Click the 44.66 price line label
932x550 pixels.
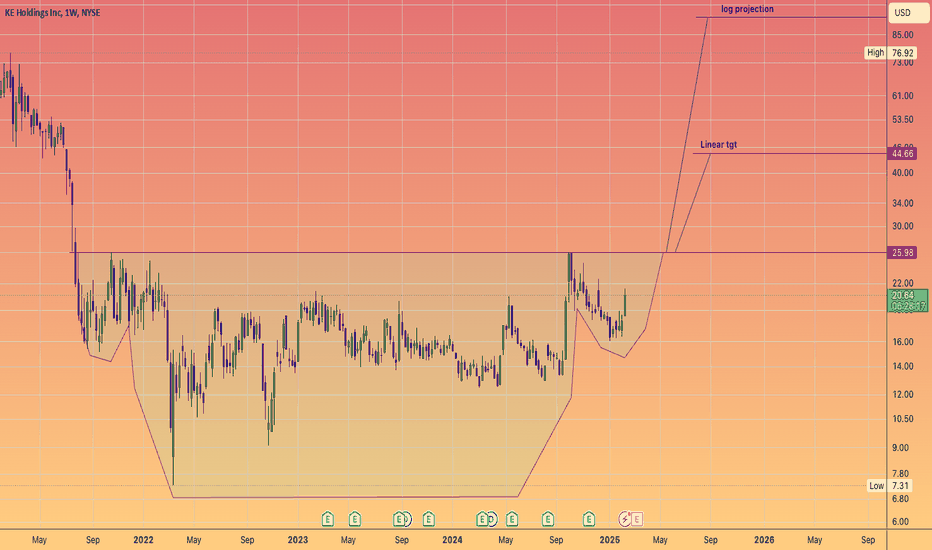click(x=902, y=153)
